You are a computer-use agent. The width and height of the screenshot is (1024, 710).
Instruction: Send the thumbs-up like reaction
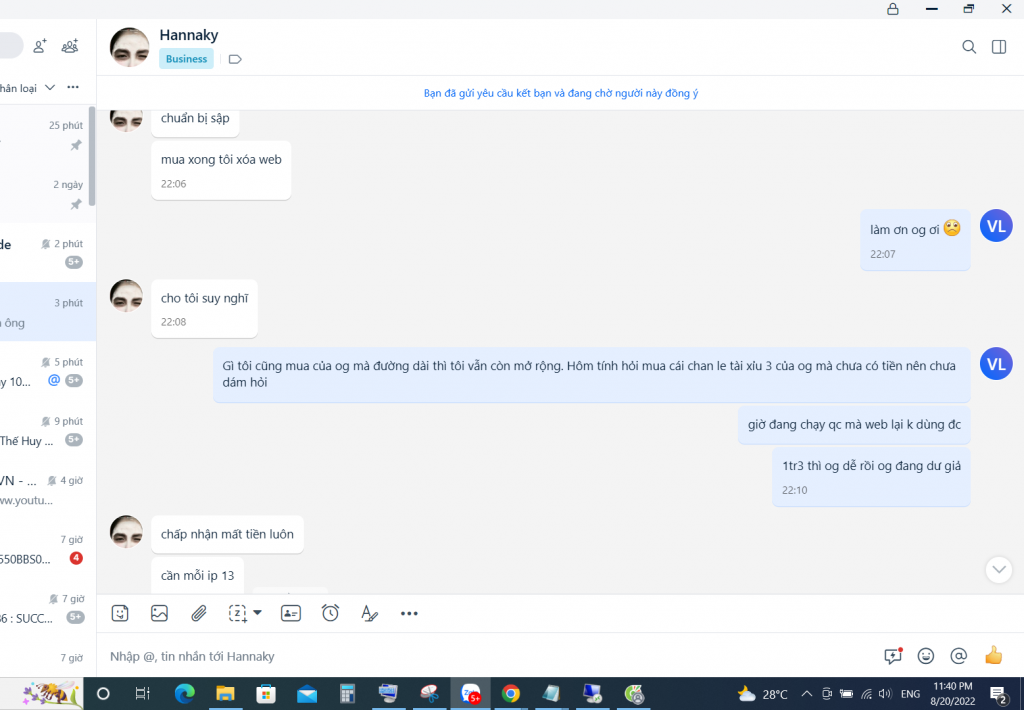pyautogui.click(x=993, y=656)
